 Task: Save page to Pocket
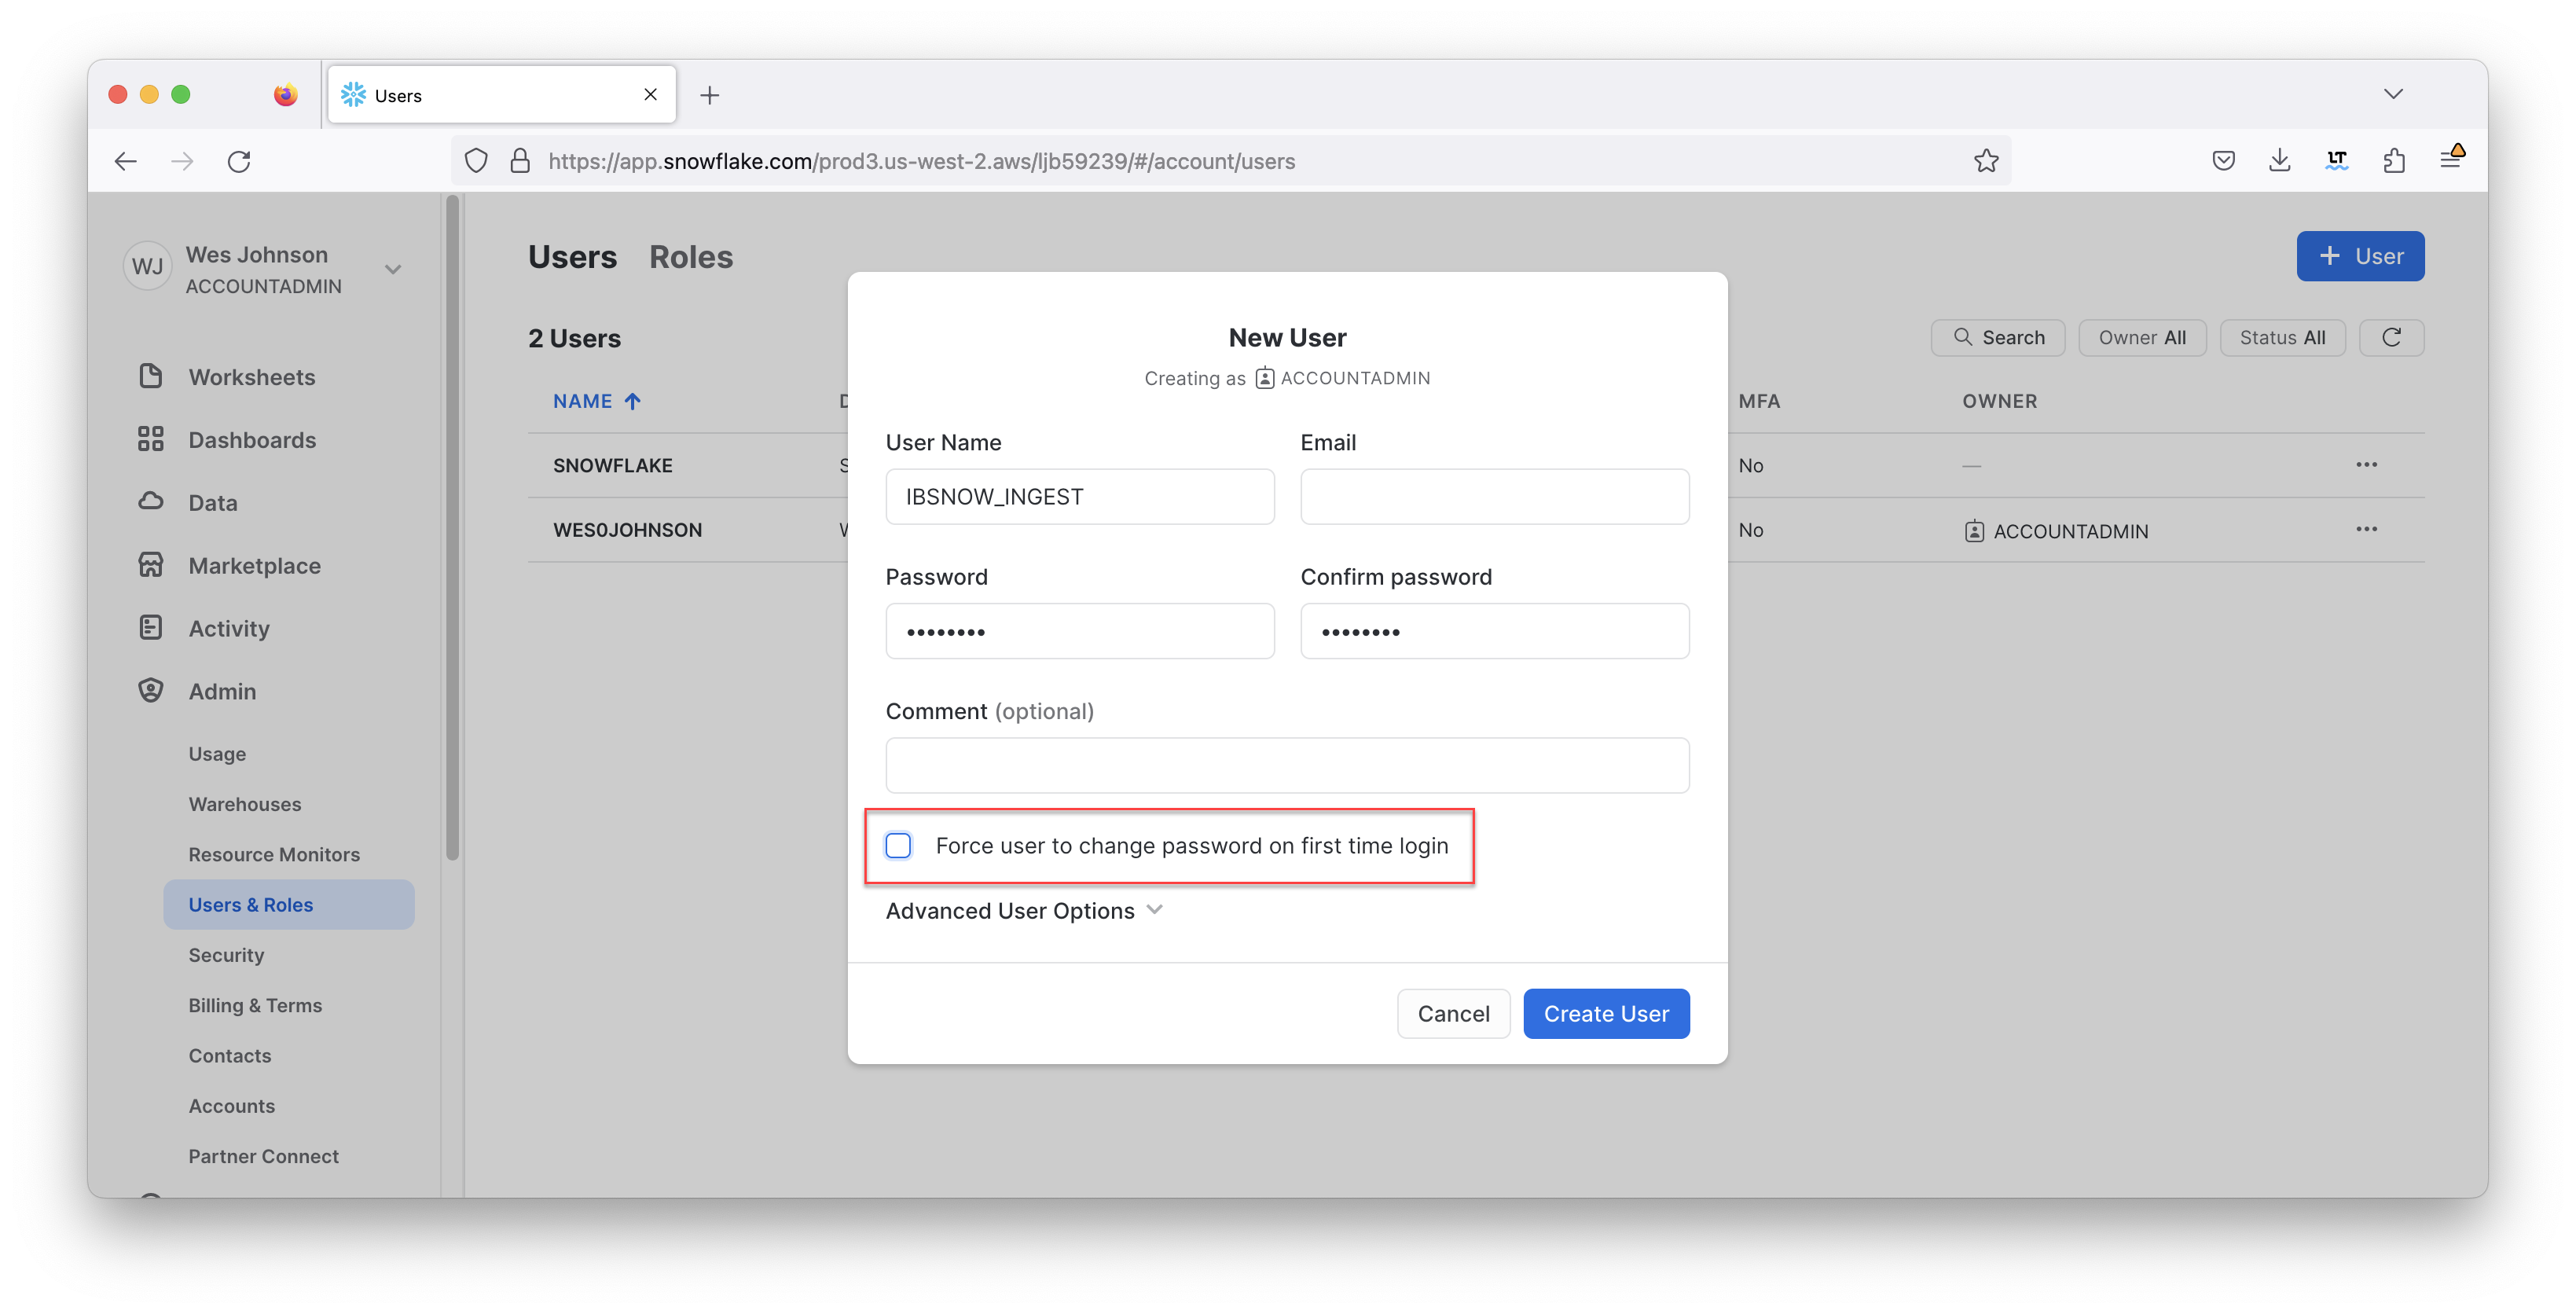(x=2223, y=160)
